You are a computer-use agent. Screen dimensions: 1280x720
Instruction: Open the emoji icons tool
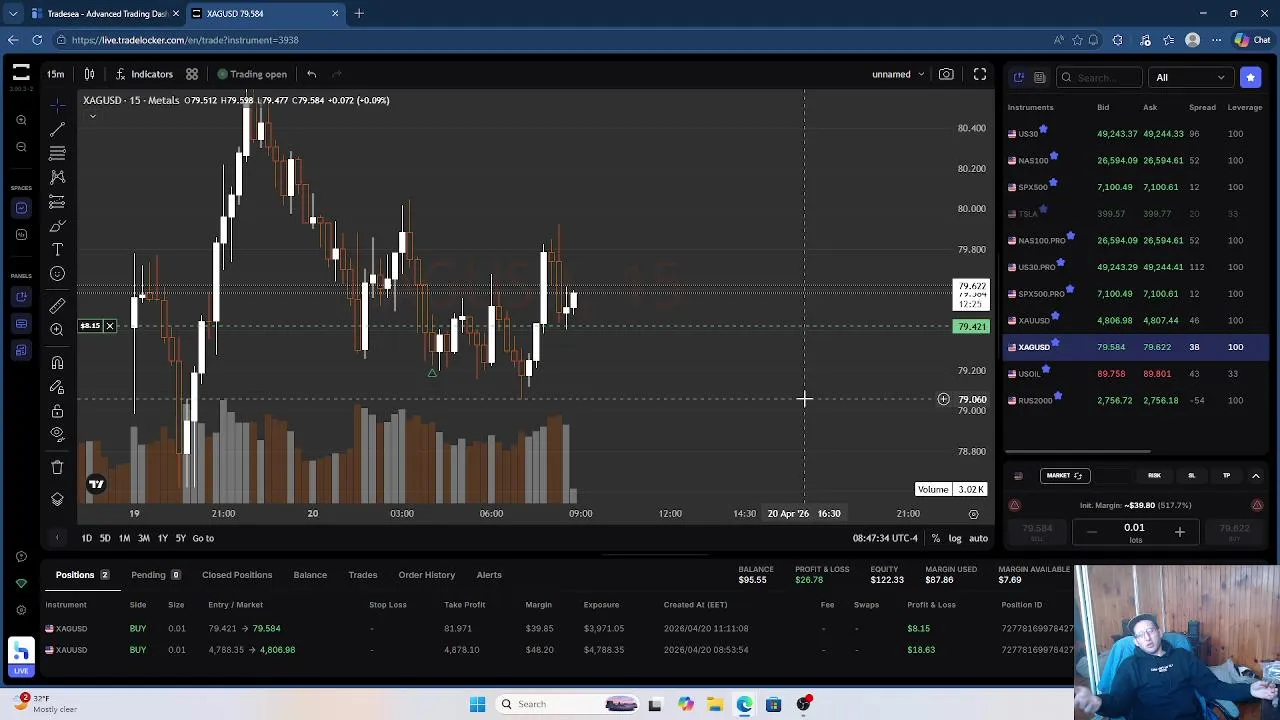pyautogui.click(x=57, y=274)
